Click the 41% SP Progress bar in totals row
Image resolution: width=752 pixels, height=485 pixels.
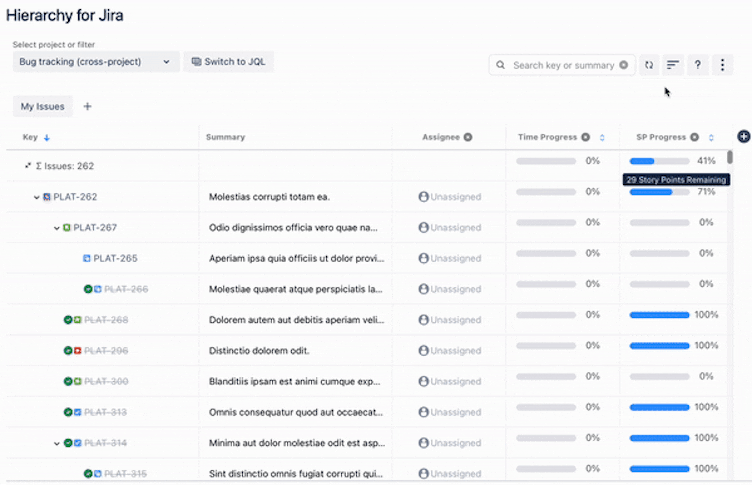click(x=659, y=161)
